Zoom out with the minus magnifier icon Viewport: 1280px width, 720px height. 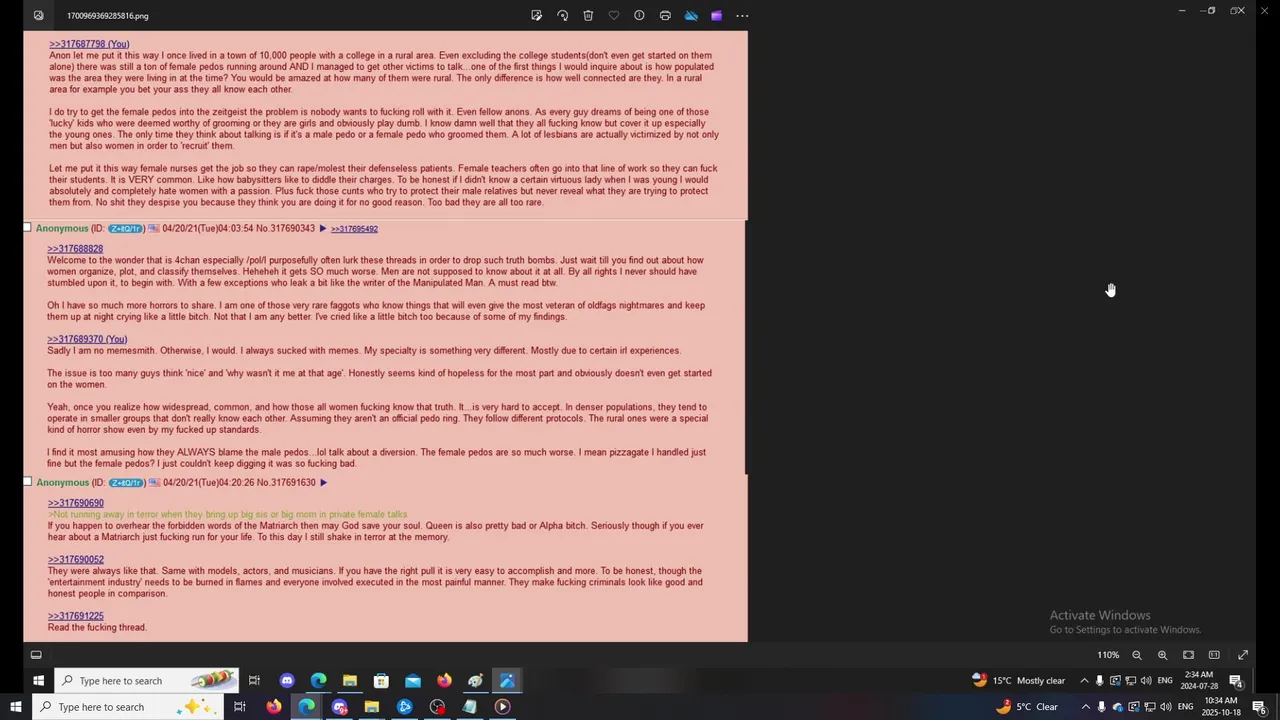click(1137, 655)
